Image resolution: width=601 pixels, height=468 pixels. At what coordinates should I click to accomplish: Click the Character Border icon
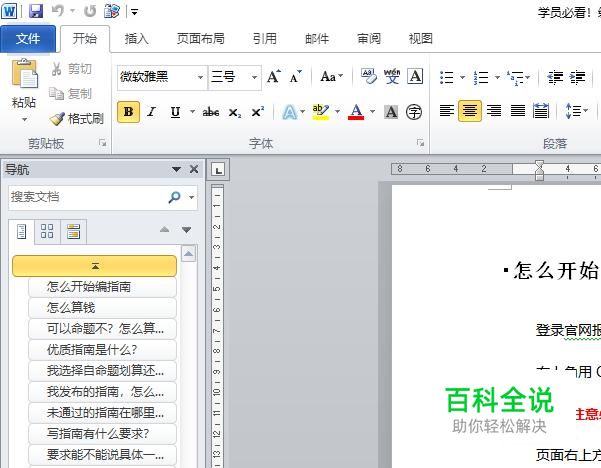[415, 76]
